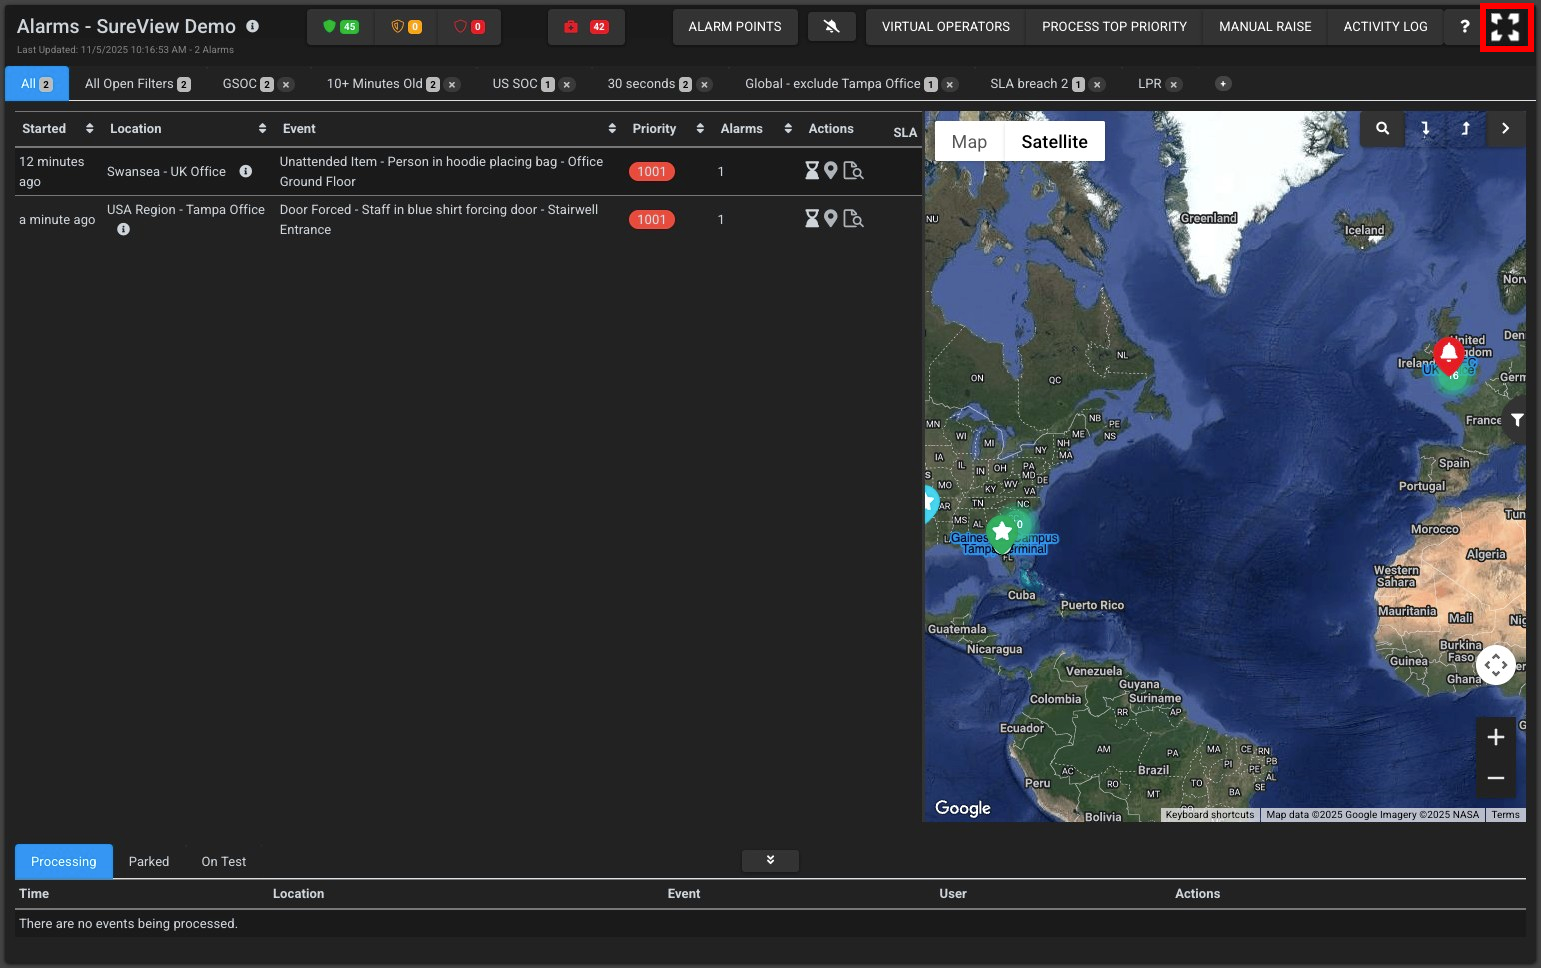1541x968 pixels.
Task: Switch to the Parked tab
Action: click(x=148, y=862)
